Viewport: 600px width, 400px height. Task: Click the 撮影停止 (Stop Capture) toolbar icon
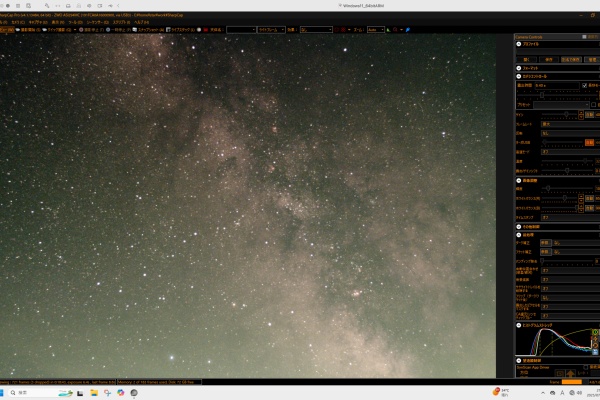point(81,30)
